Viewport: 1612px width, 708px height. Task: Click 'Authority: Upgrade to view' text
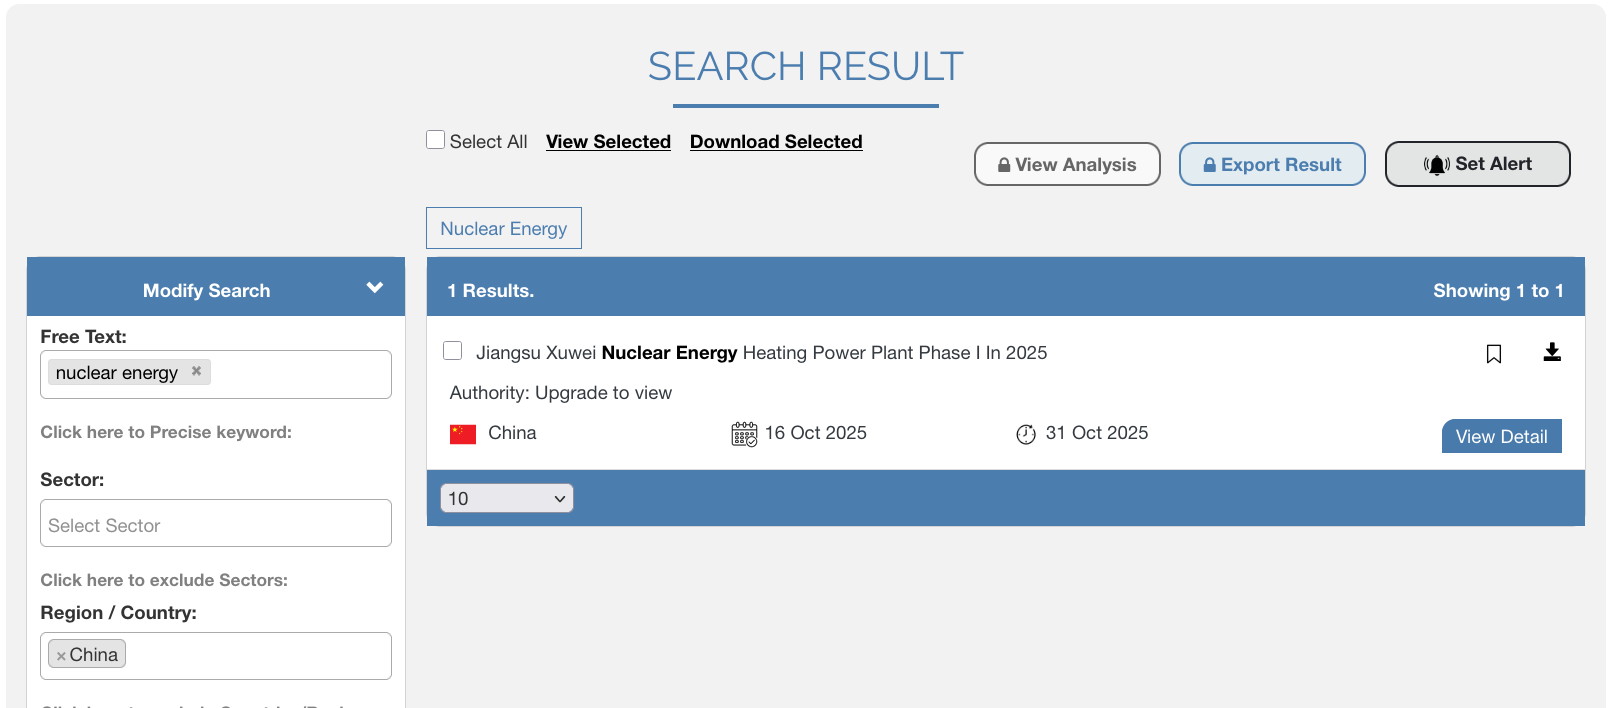click(x=561, y=393)
